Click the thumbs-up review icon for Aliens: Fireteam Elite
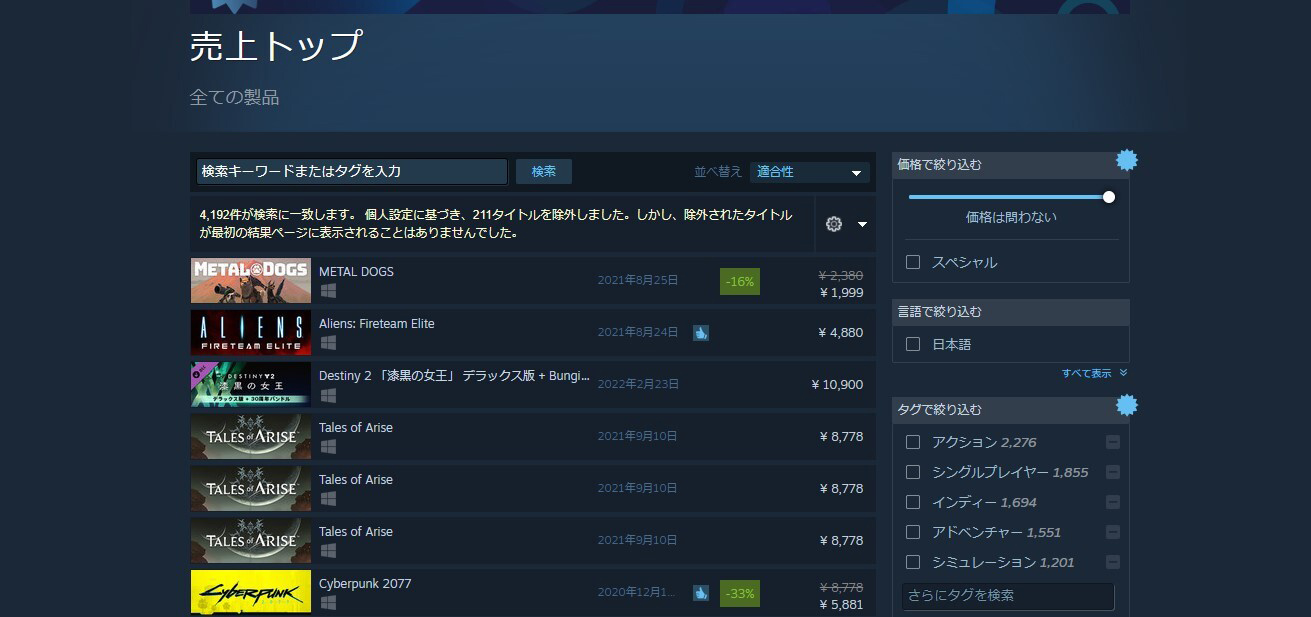 [x=701, y=333]
